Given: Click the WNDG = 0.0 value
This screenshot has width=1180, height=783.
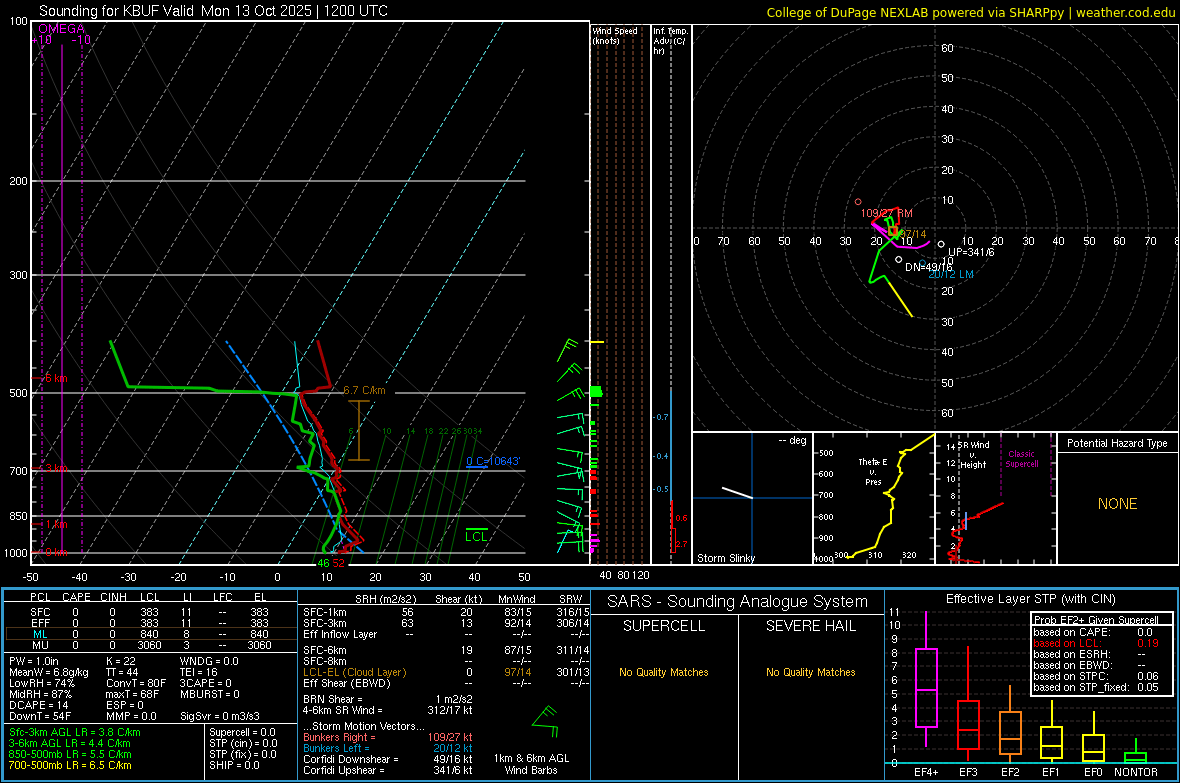Looking at the screenshot, I should click(209, 661).
